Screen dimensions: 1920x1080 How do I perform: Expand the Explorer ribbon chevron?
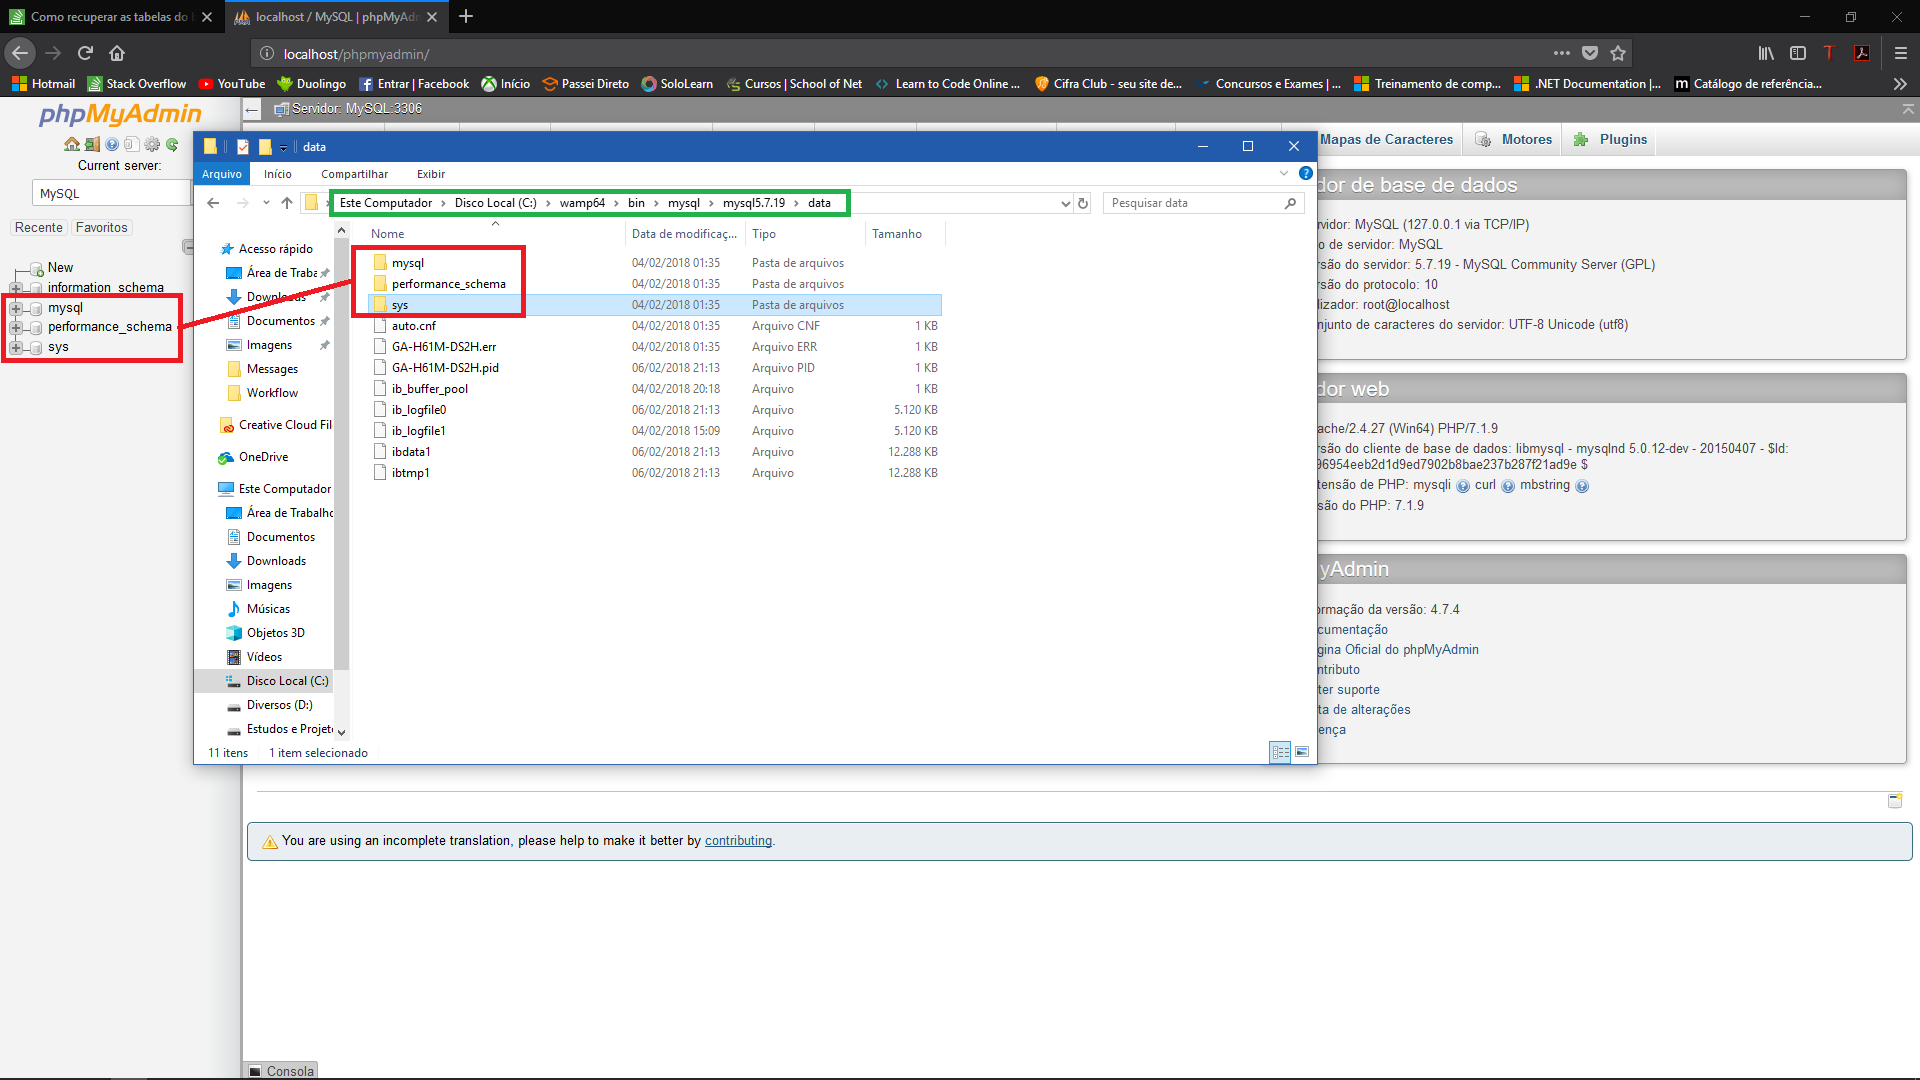click(x=1284, y=174)
